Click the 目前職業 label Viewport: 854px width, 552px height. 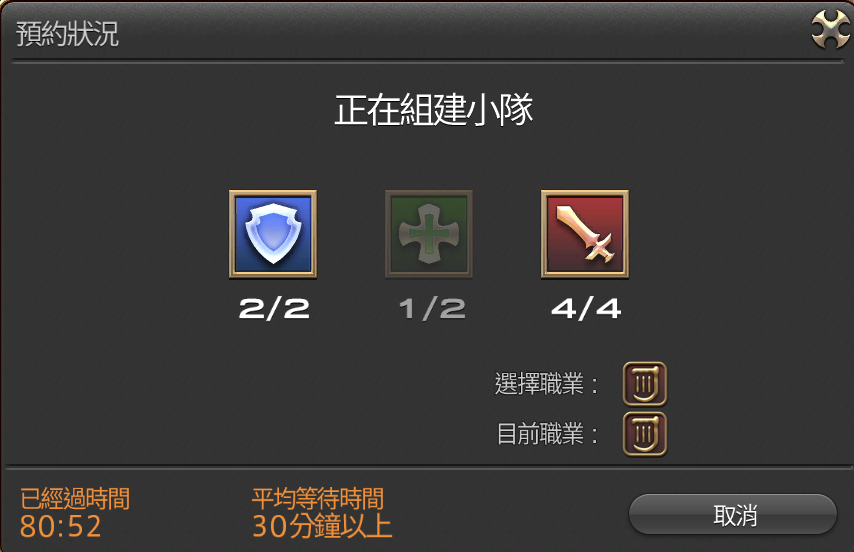547,434
